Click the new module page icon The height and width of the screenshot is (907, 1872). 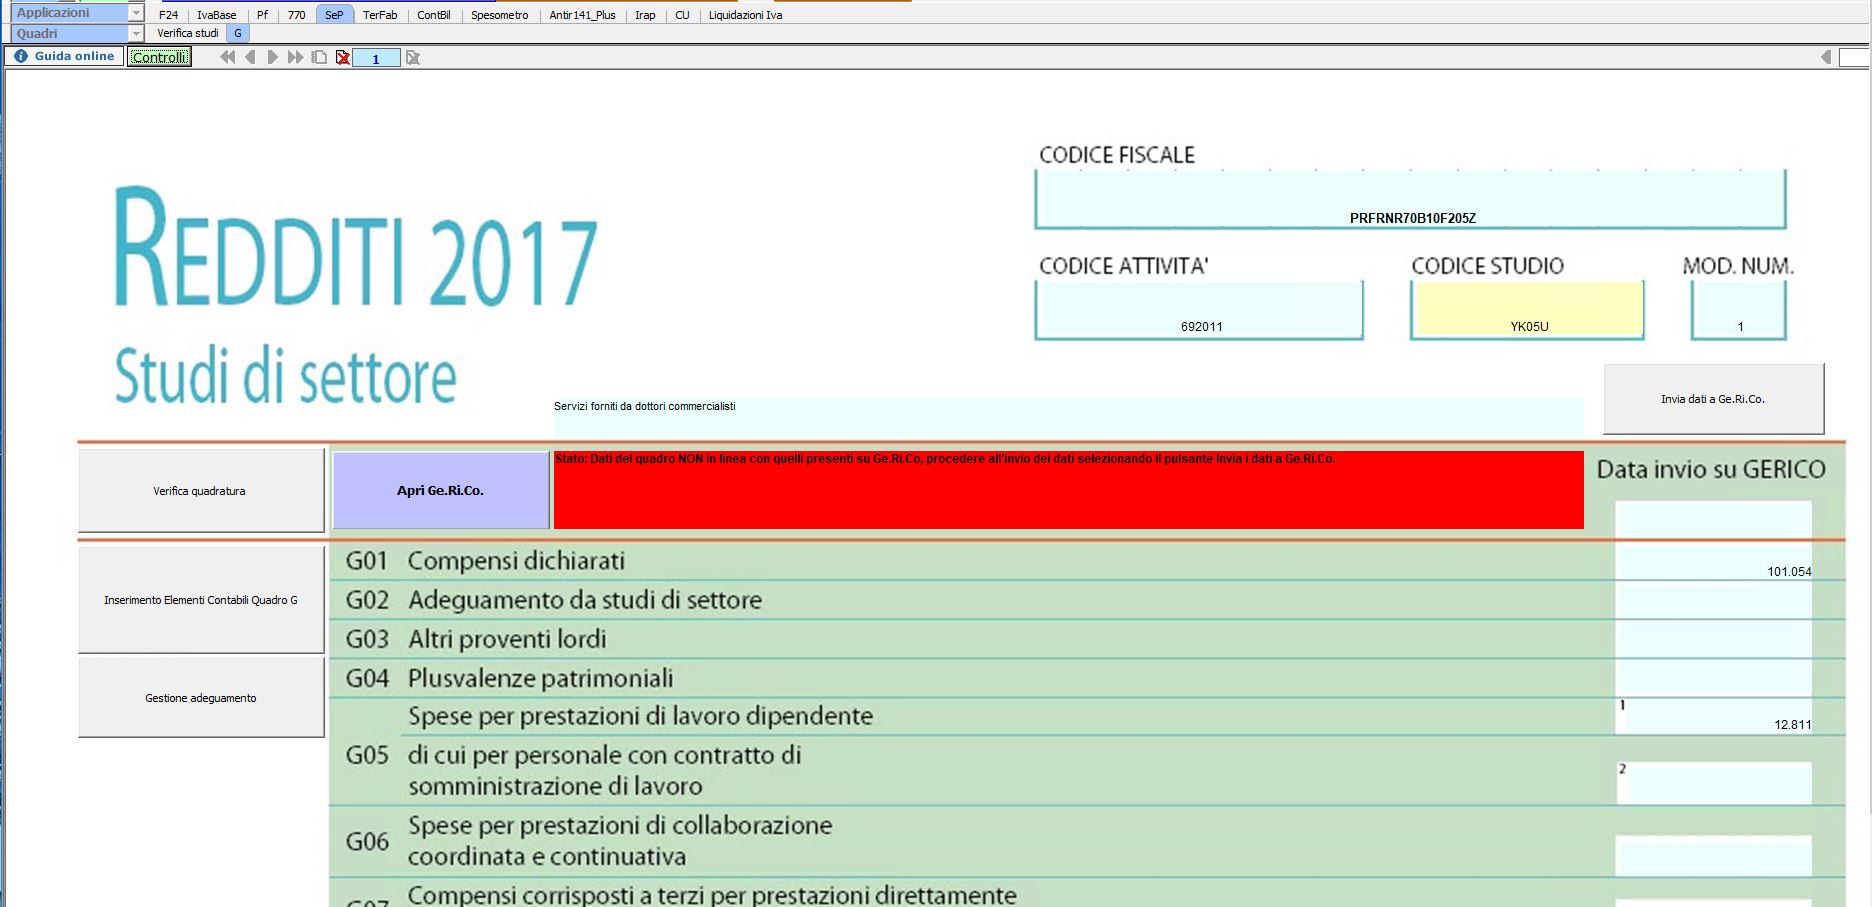coord(319,58)
